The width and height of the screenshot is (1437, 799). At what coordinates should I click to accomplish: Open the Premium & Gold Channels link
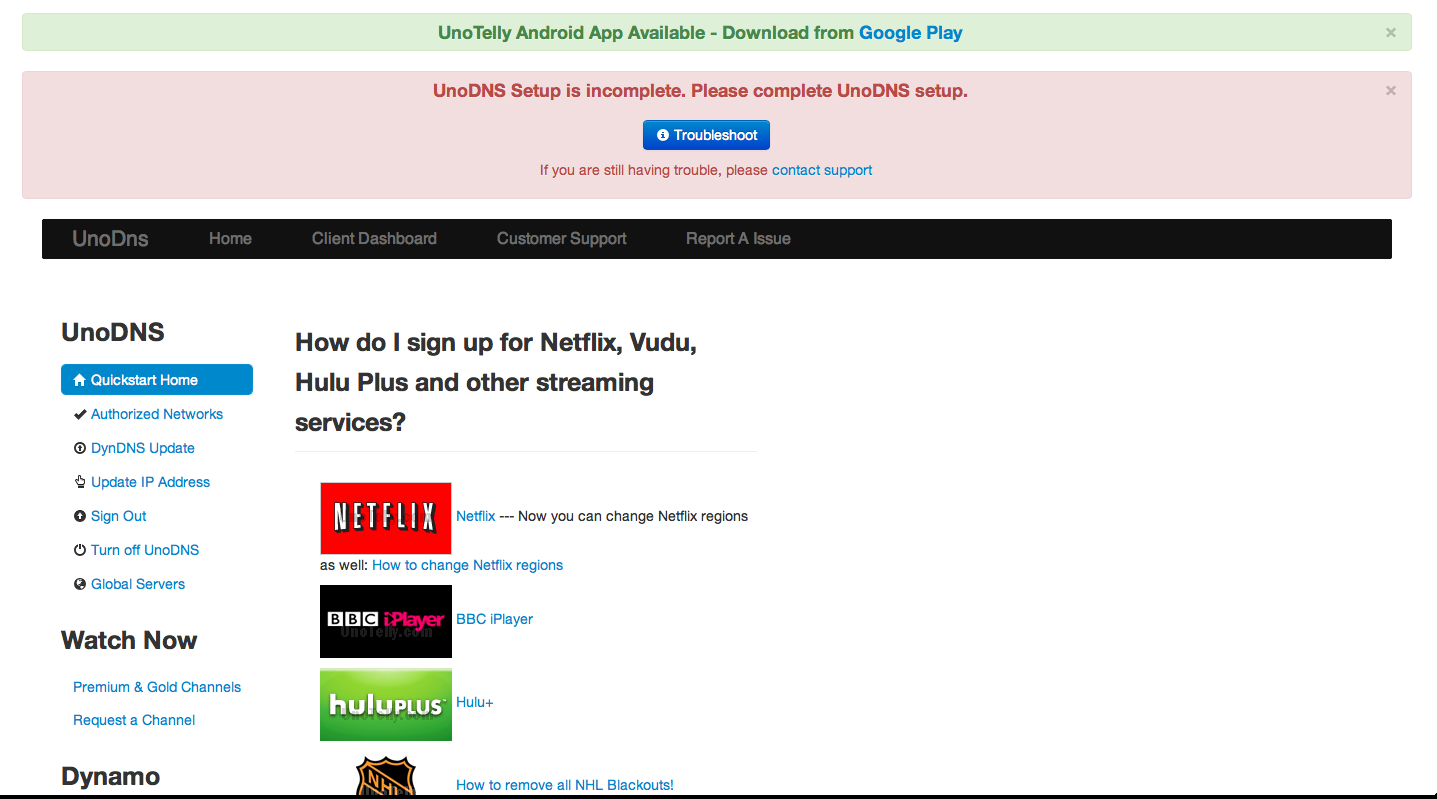coord(157,687)
